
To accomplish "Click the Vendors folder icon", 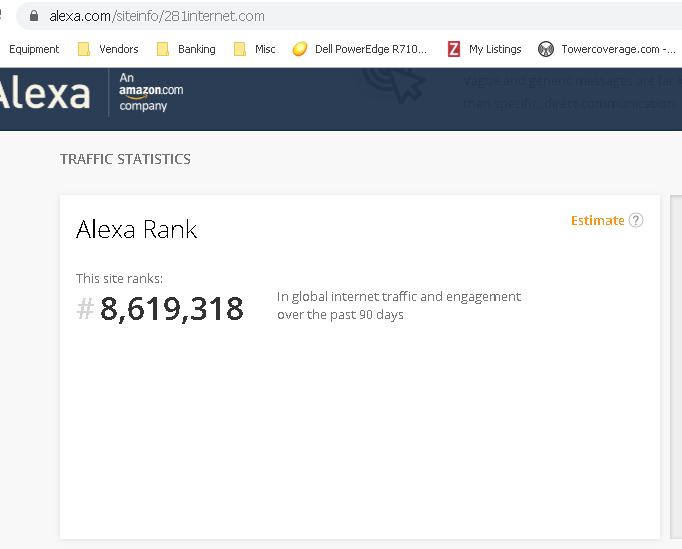I will [84, 49].
